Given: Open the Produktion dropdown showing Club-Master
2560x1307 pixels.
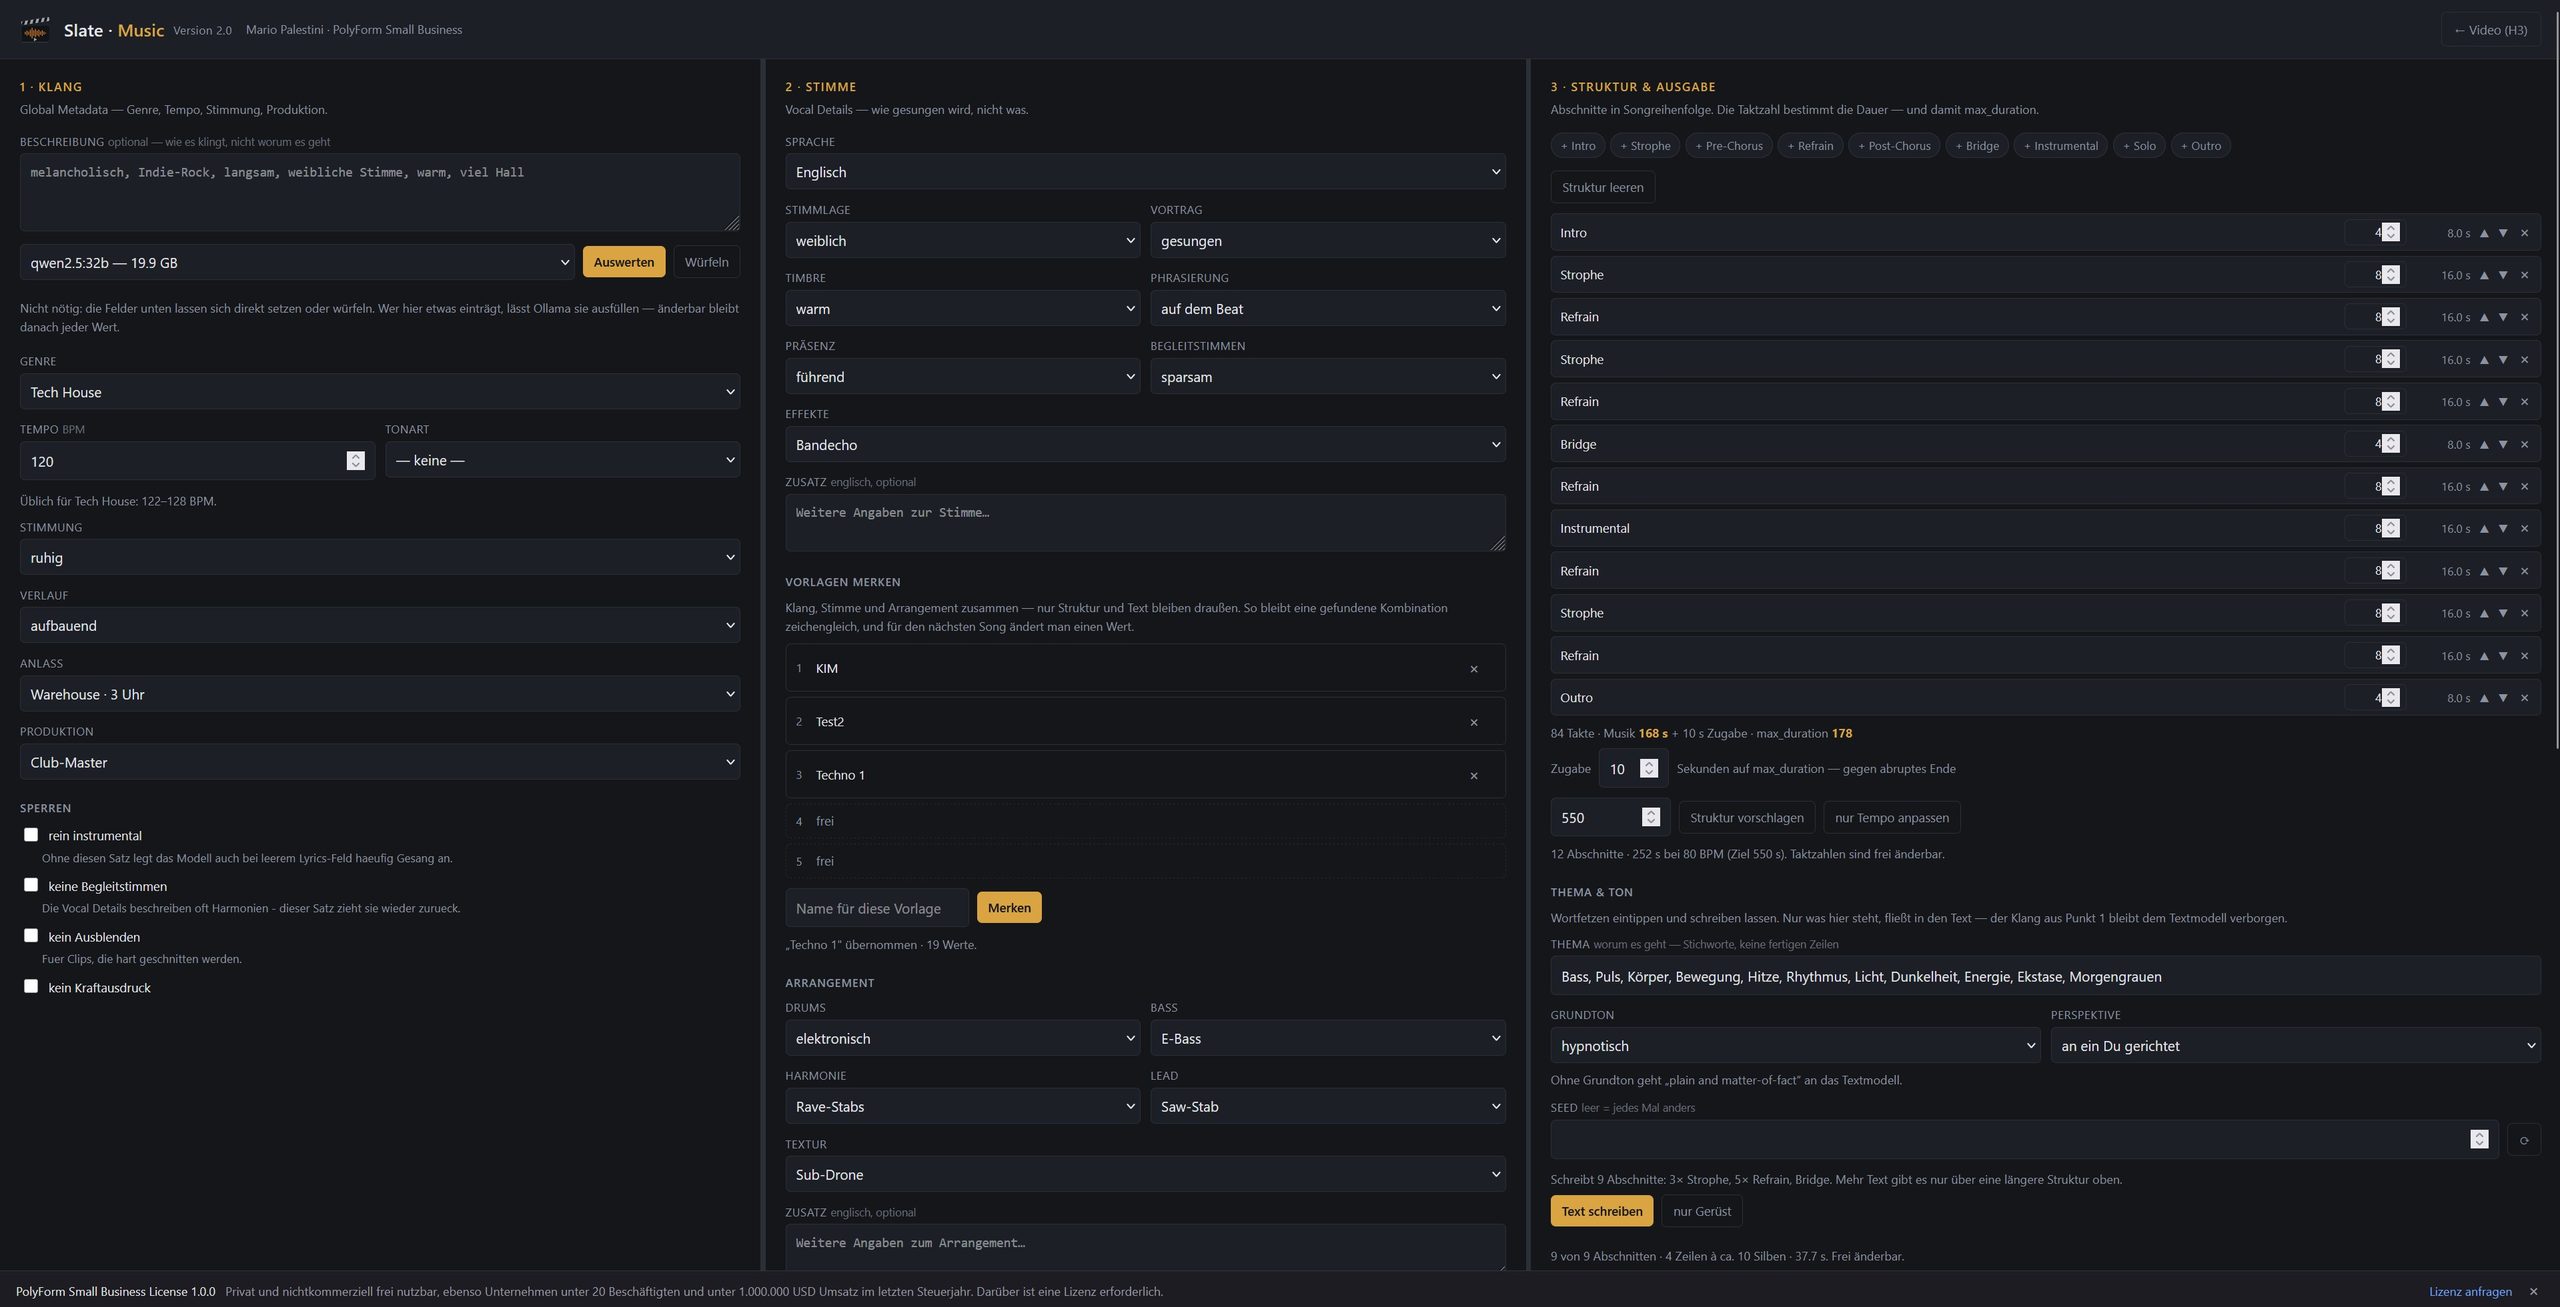Looking at the screenshot, I should pos(380,762).
